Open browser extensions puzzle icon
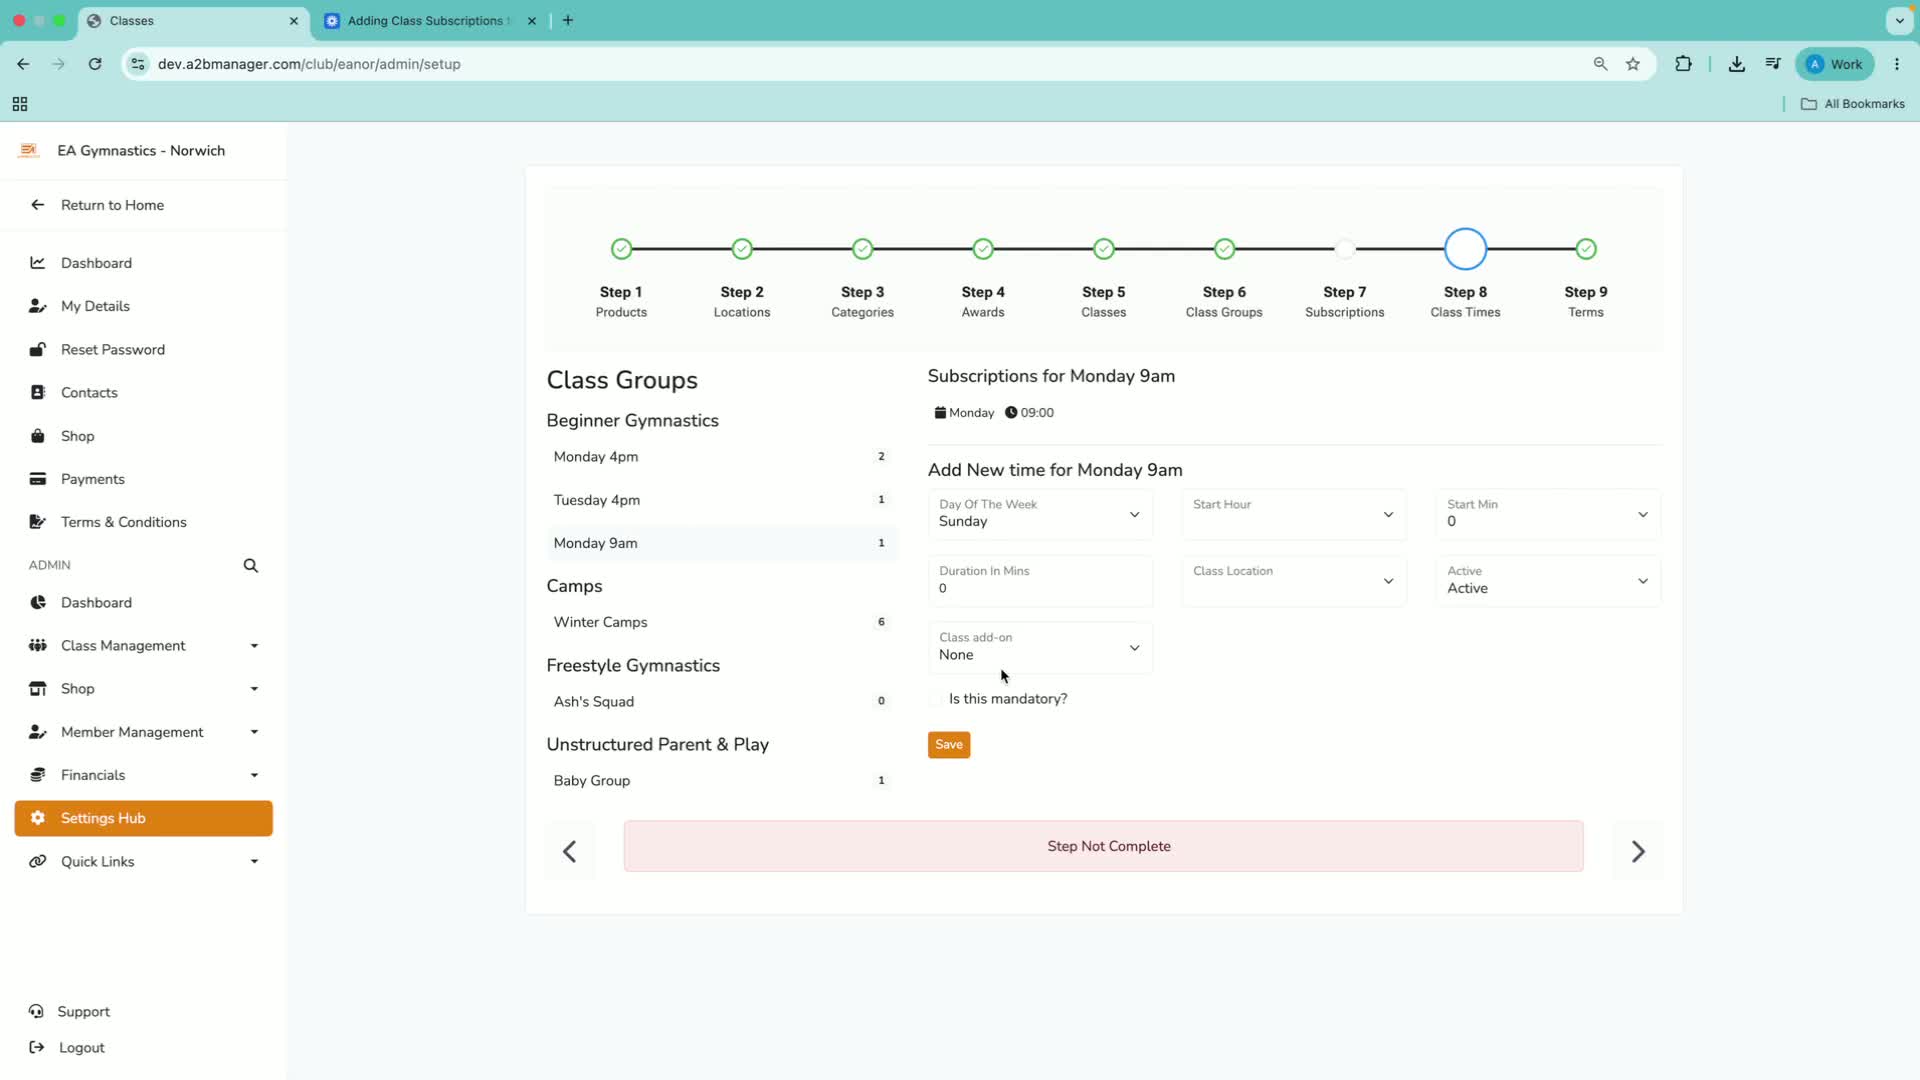 1684,64
